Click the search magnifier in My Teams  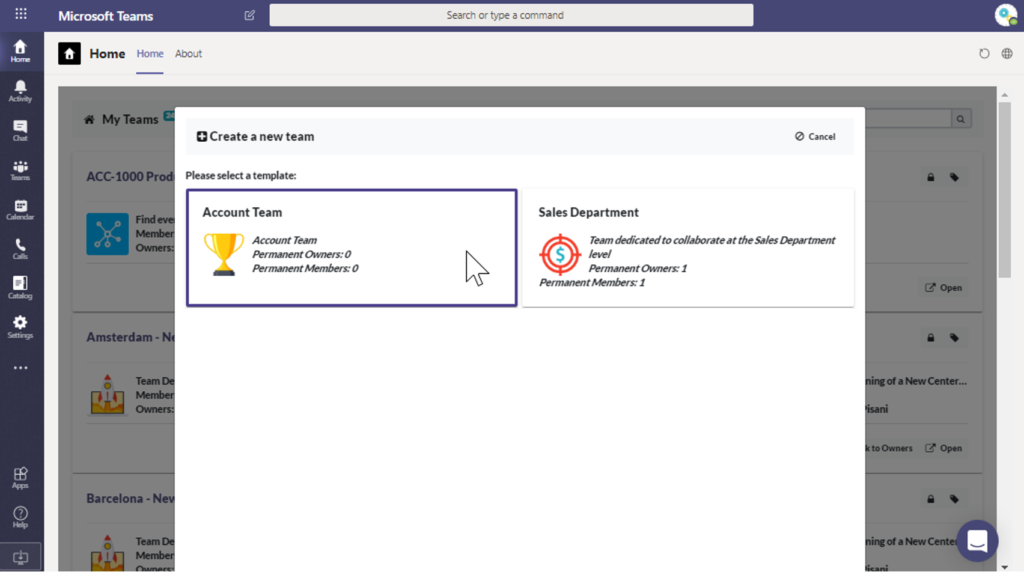[x=961, y=119]
